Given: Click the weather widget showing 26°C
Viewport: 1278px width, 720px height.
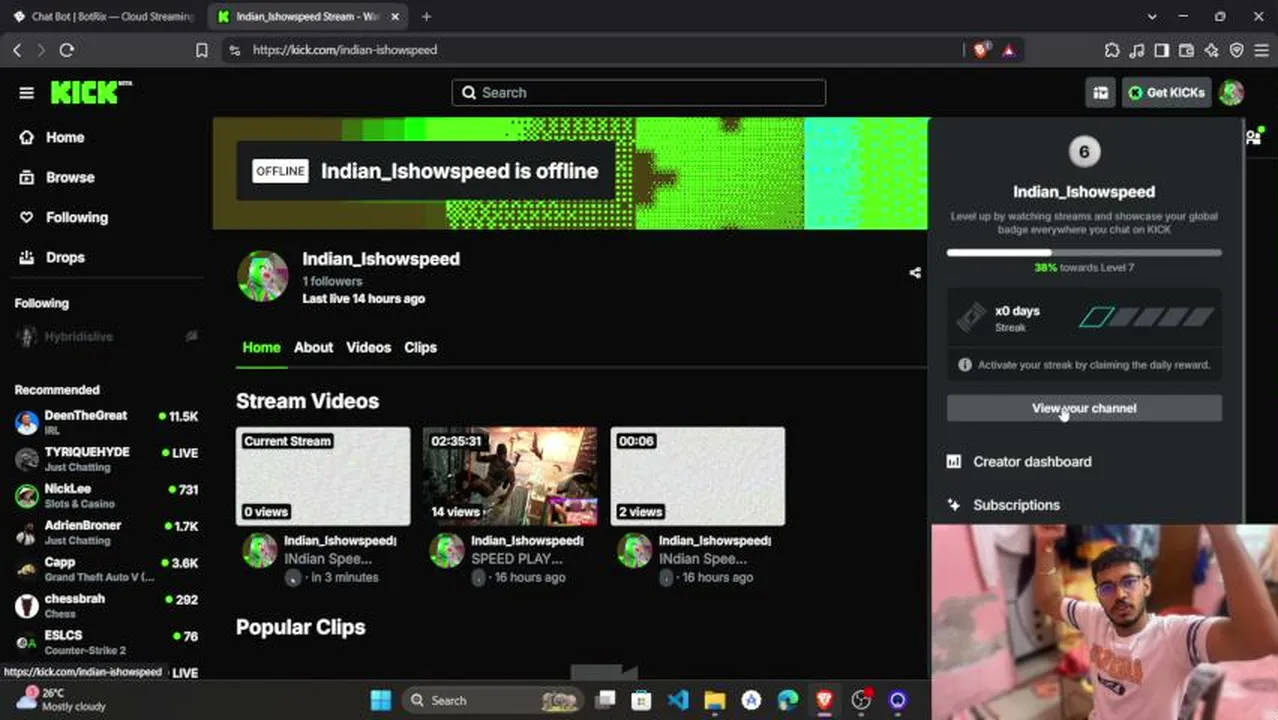Looking at the screenshot, I should point(60,699).
